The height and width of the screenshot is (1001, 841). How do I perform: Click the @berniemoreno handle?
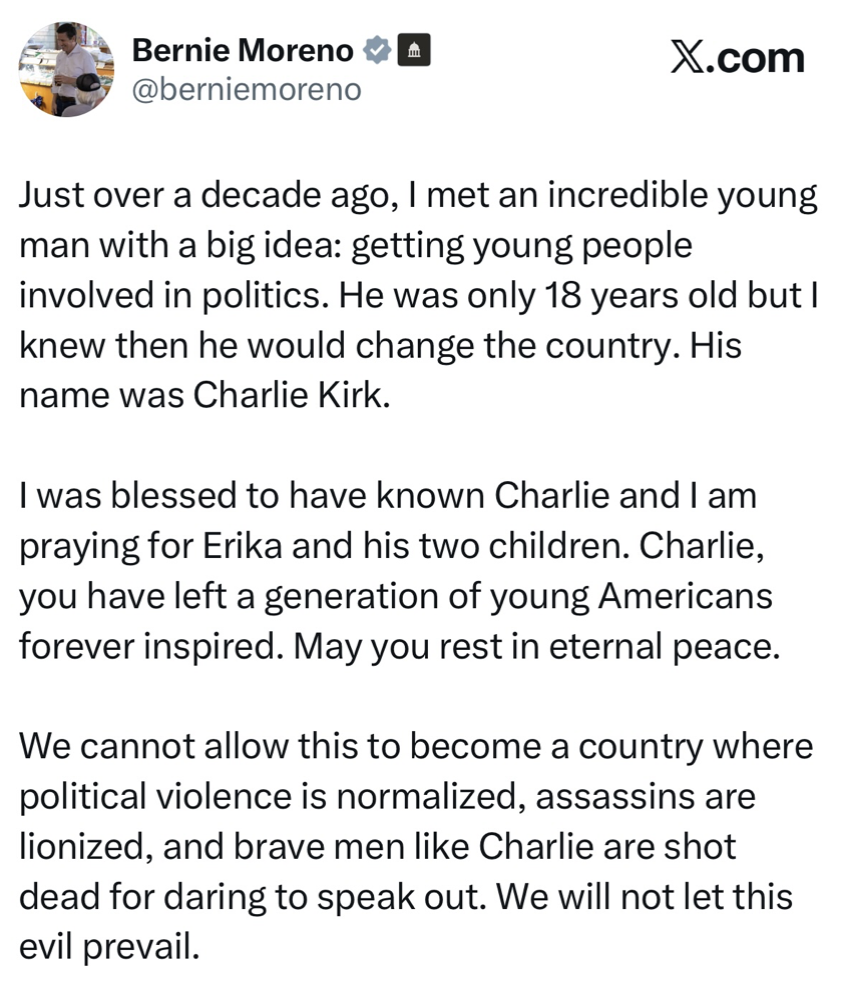246,90
